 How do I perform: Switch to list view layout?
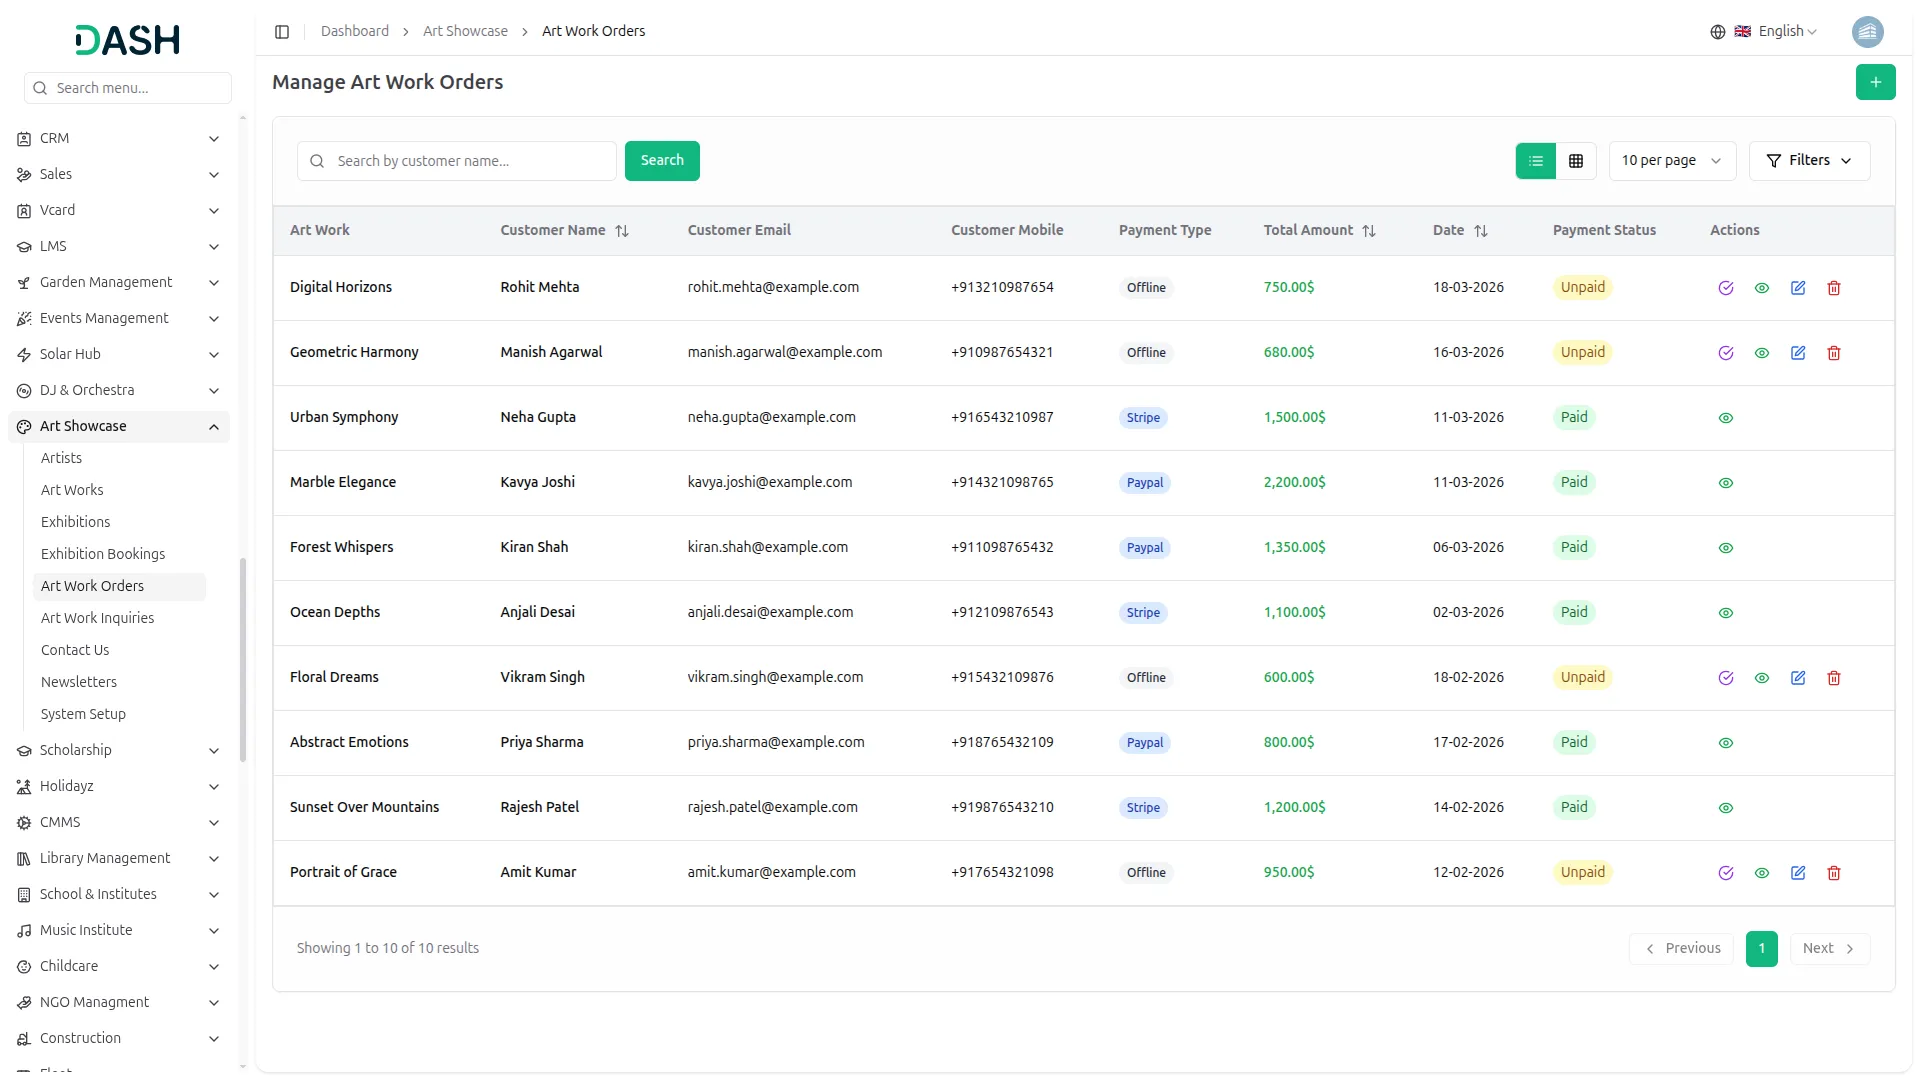point(1535,161)
